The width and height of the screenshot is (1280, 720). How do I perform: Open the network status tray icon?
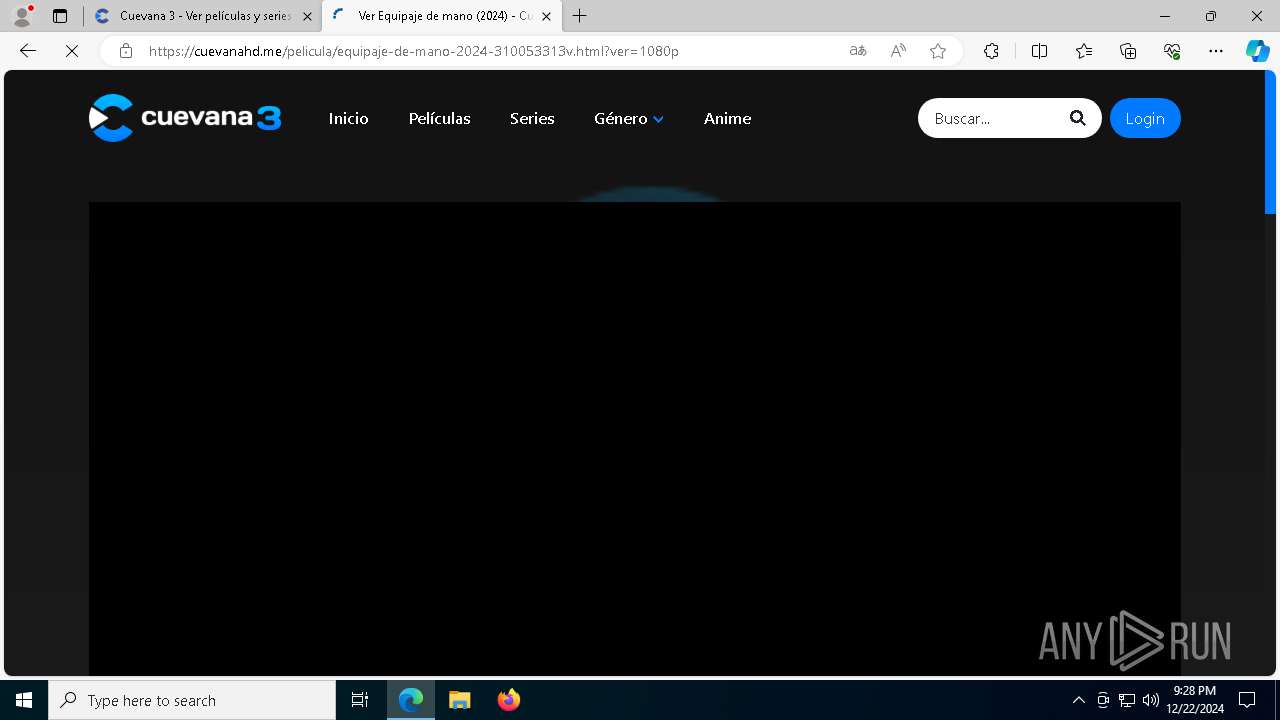[1127, 700]
